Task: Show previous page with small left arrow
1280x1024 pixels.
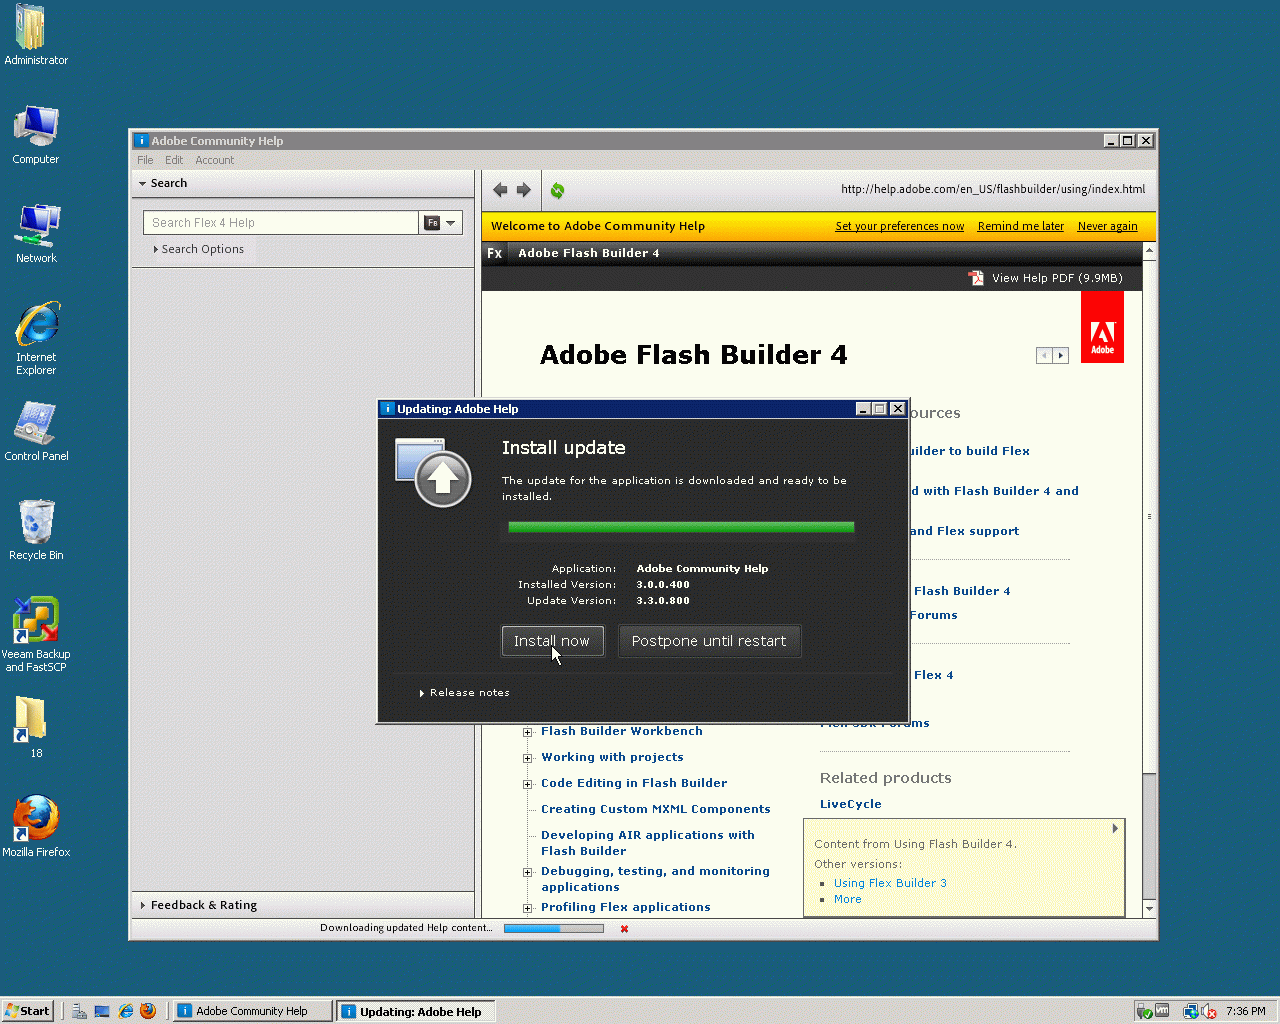Action: coord(1044,355)
